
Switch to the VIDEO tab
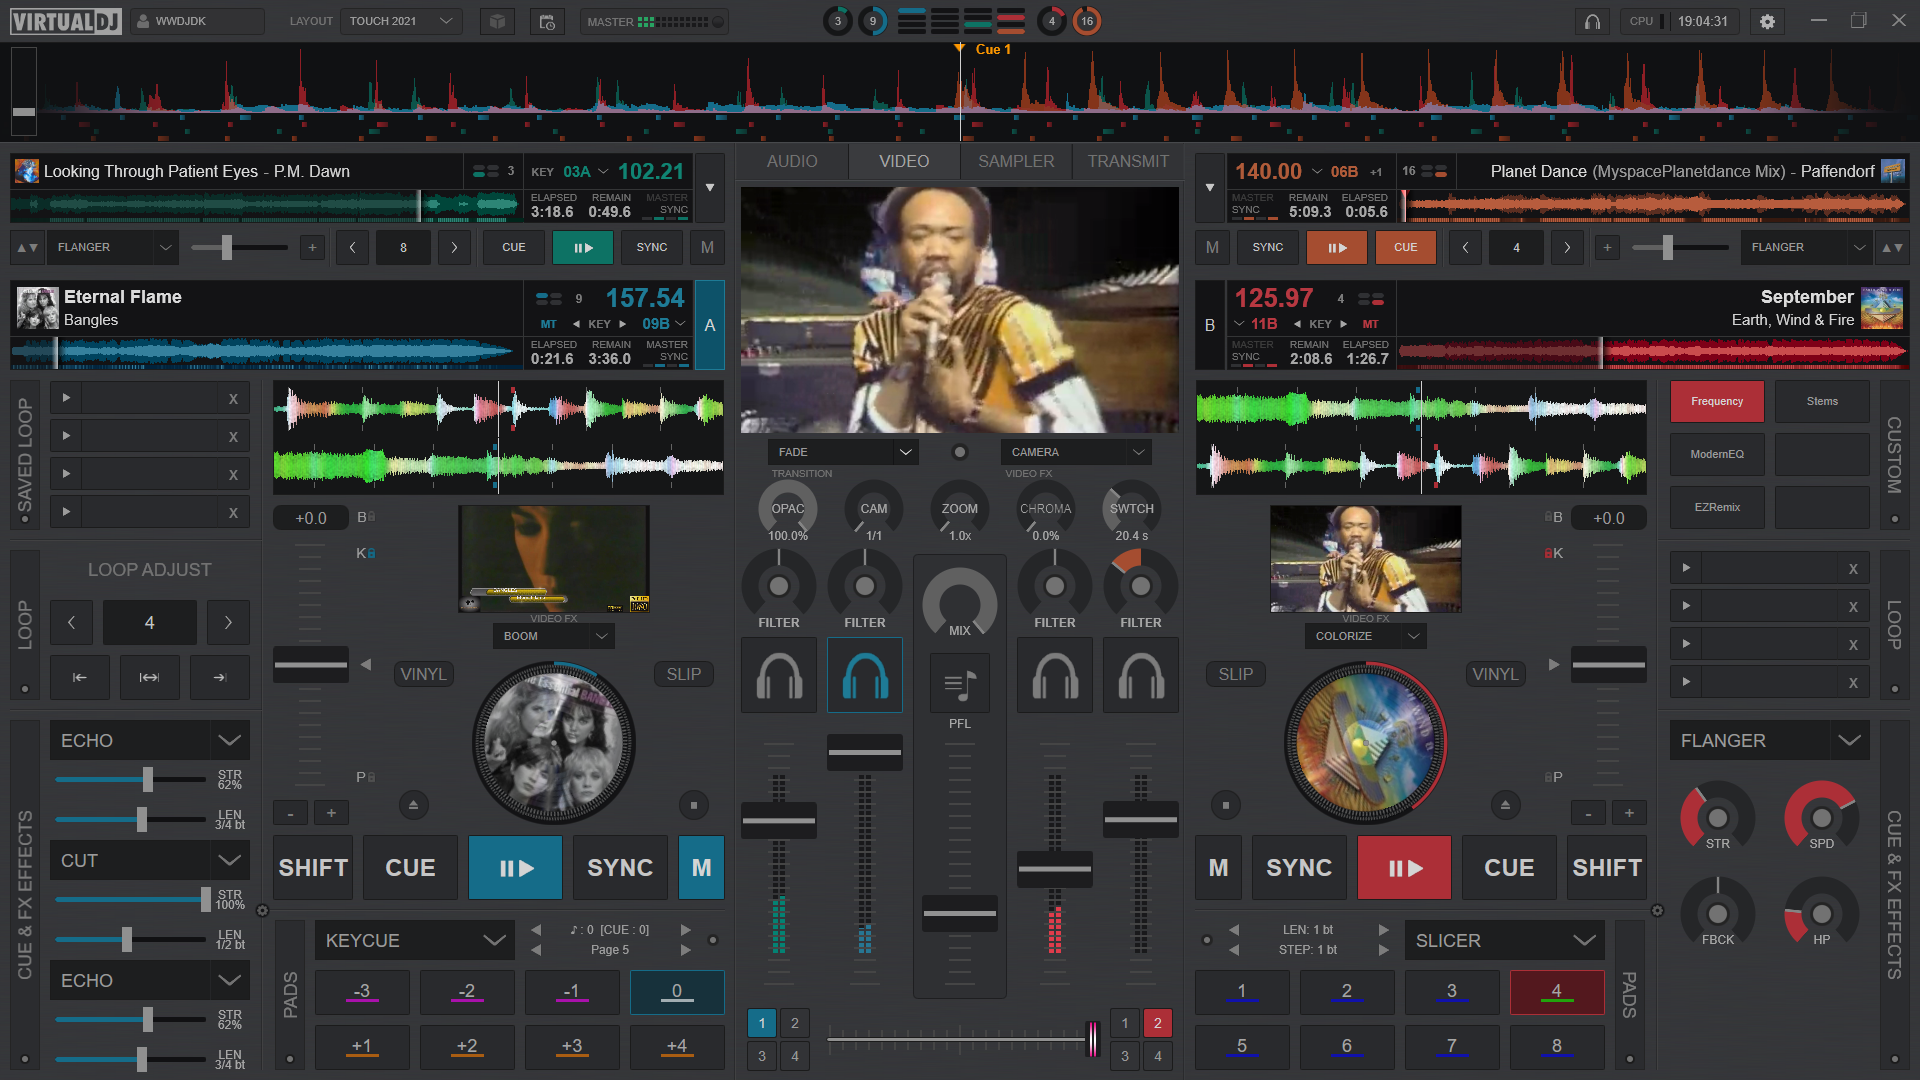(904, 161)
